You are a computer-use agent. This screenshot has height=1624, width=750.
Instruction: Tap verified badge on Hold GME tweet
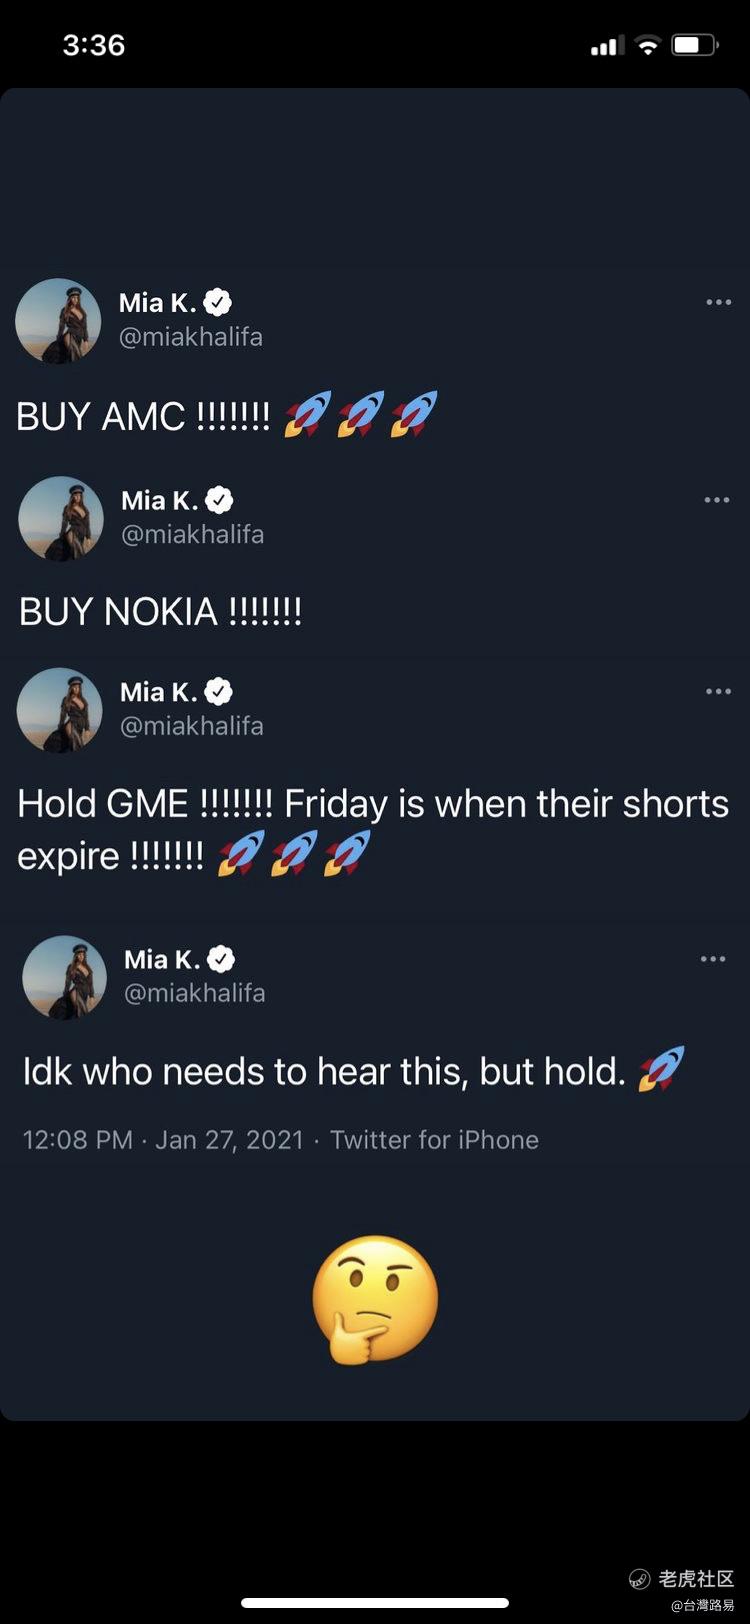click(219, 691)
